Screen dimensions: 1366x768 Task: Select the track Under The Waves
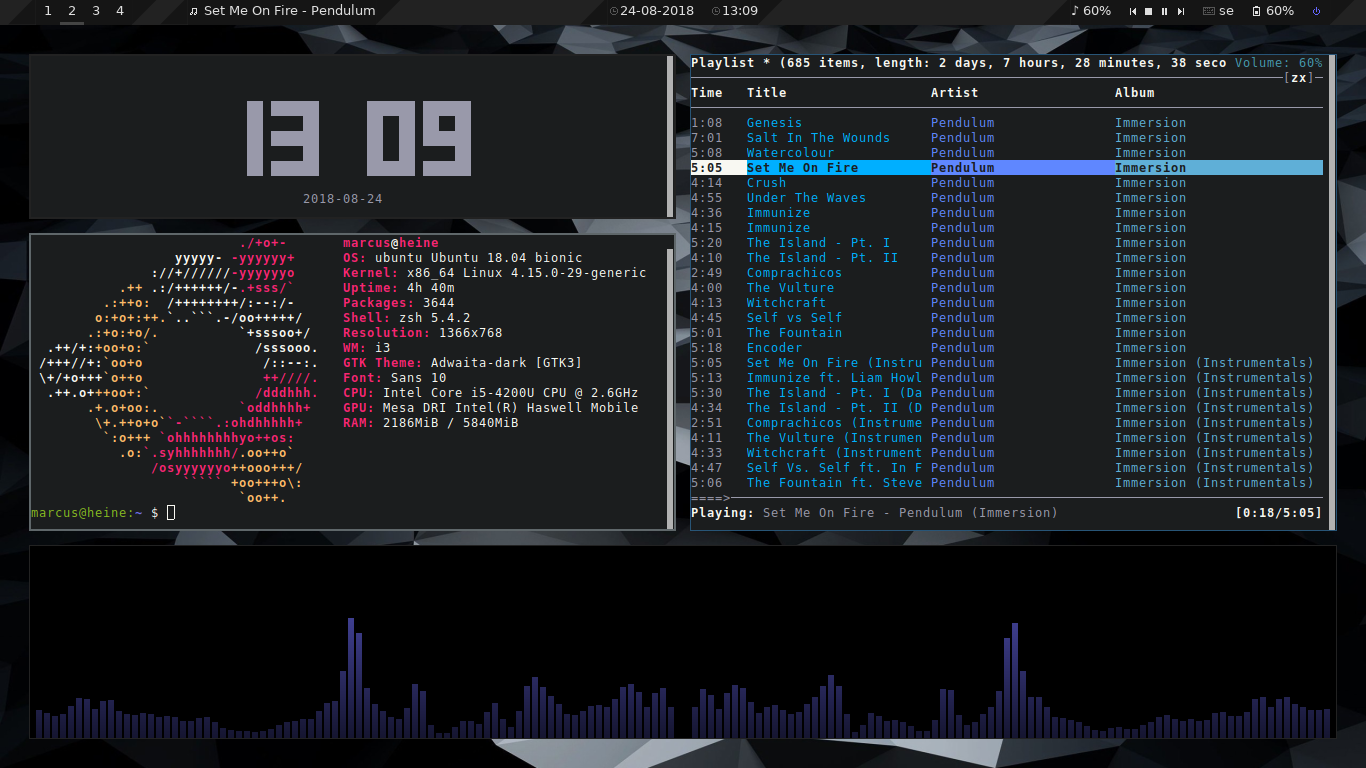pyautogui.click(x=1006, y=198)
